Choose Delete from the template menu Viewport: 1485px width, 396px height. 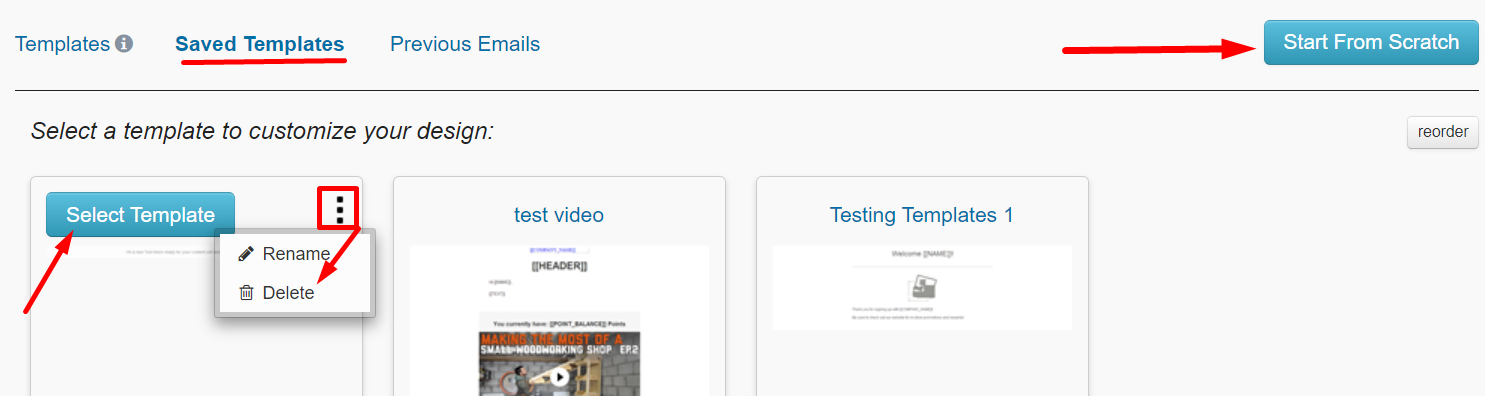point(295,293)
